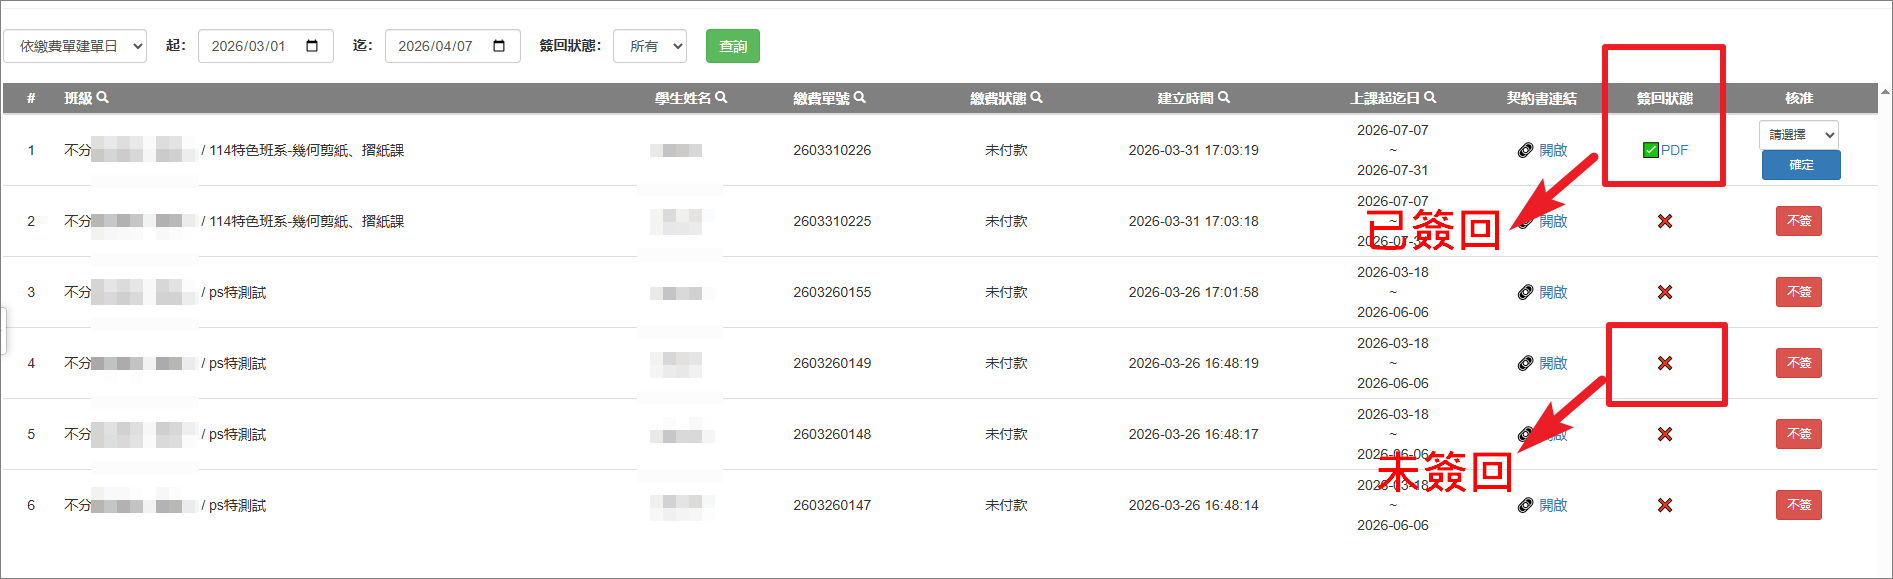Image resolution: width=1893 pixels, height=579 pixels.
Task: Click green checkmark PDF in row 1
Action: pyautogui.click(x=1665, y=150)
